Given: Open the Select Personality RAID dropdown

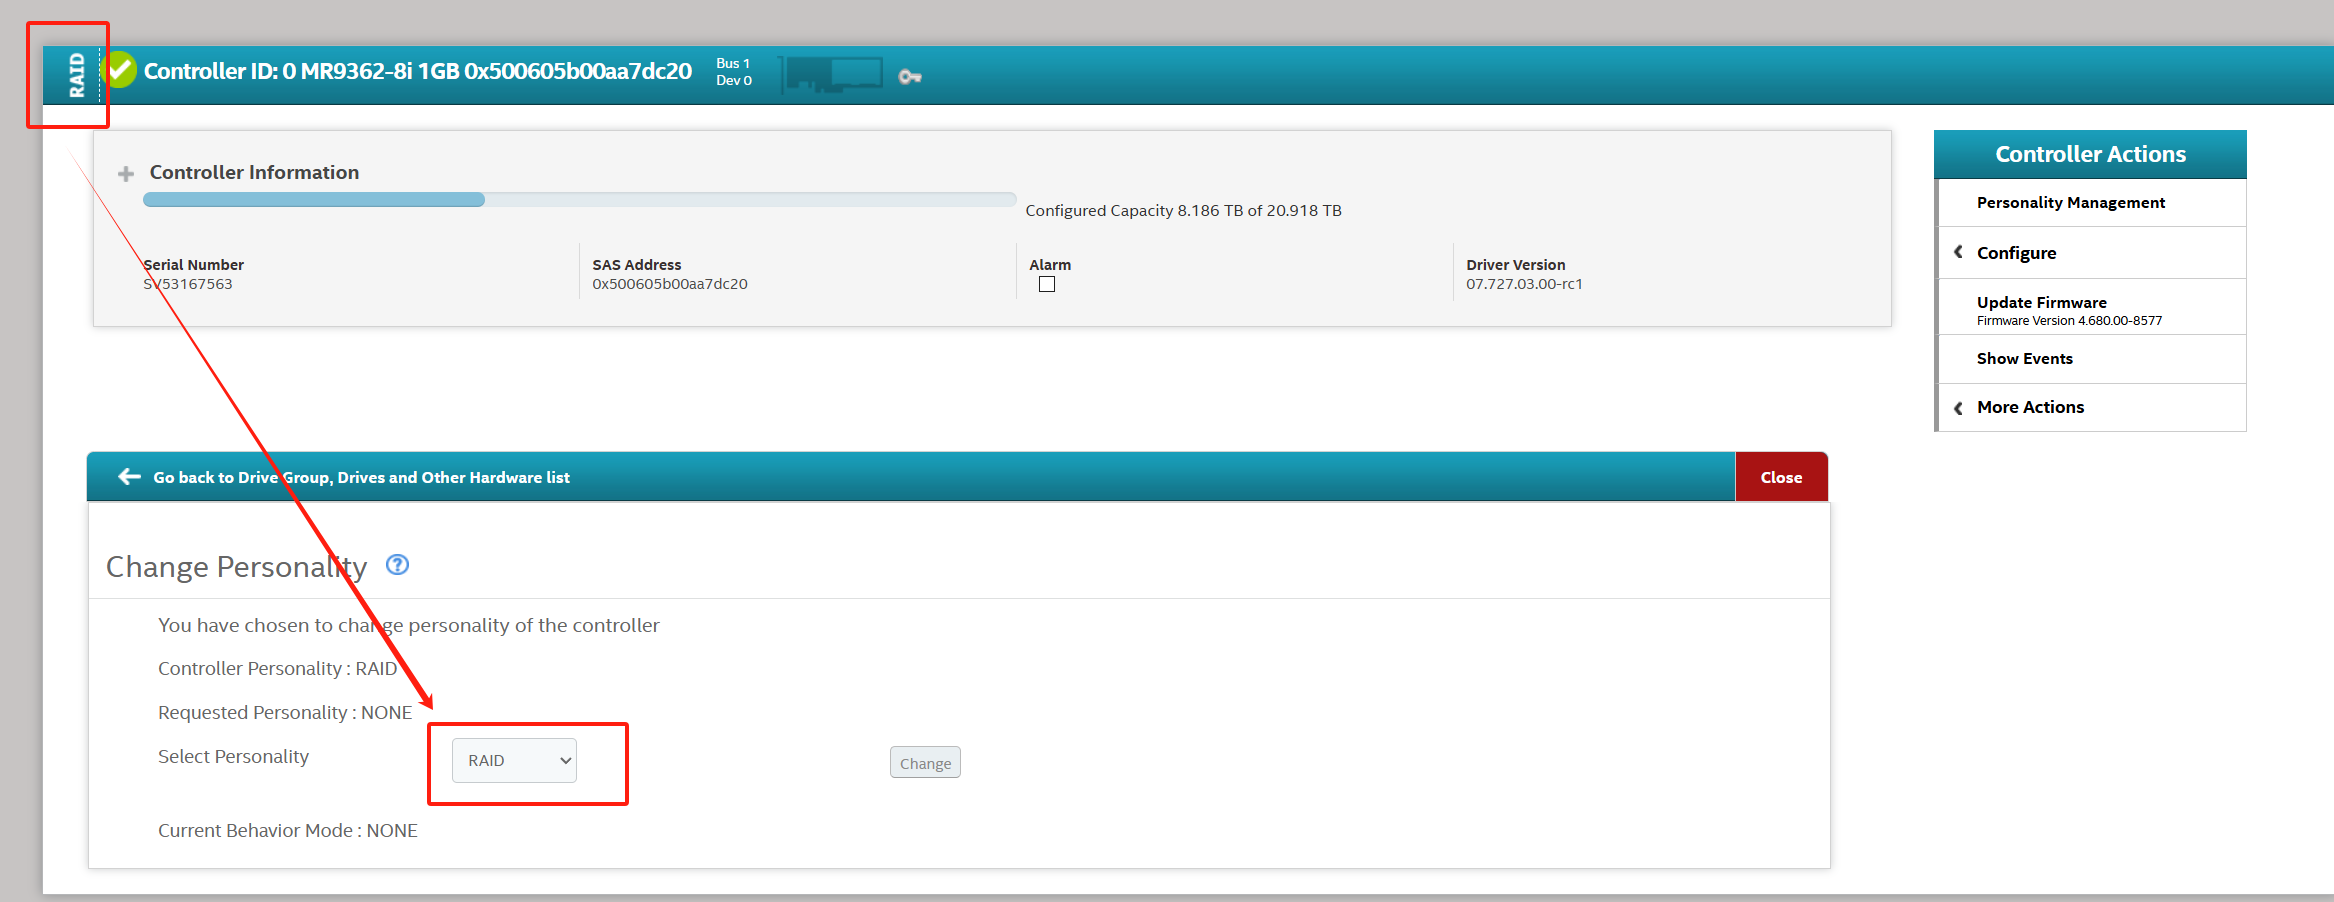Looking at the screenshot, I should click(x=514, y=760).
